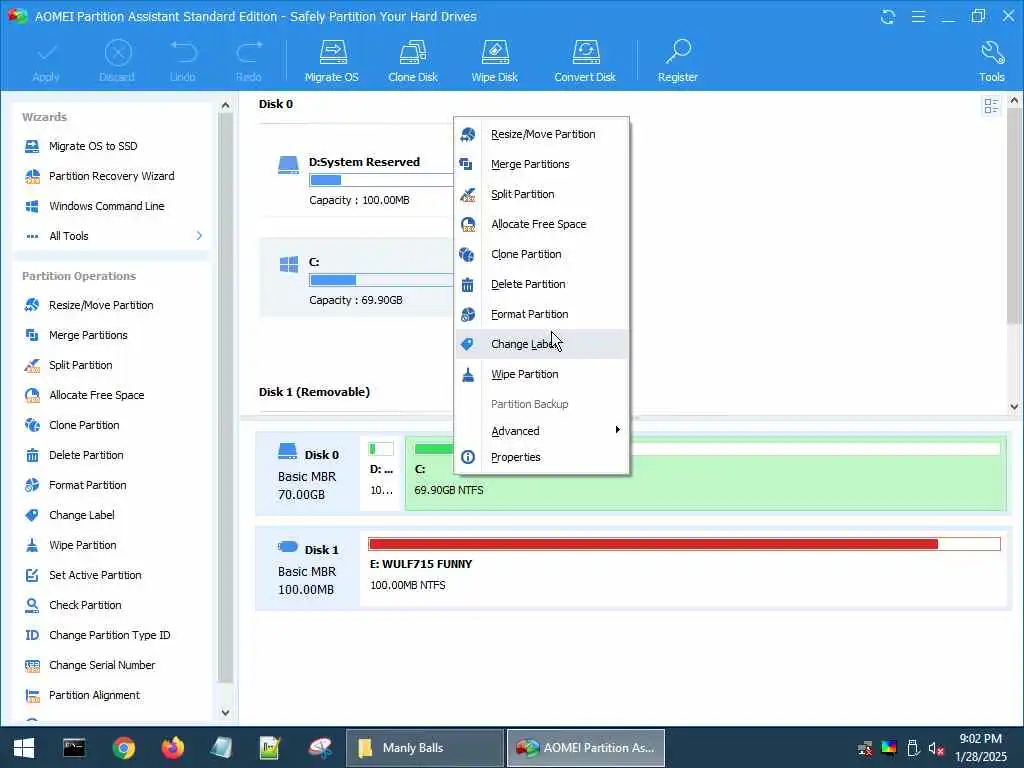The height and width of the screenshot is (768, 1024).
Task: Select the D: partition block on Disk 0 map
Action: 381,474
